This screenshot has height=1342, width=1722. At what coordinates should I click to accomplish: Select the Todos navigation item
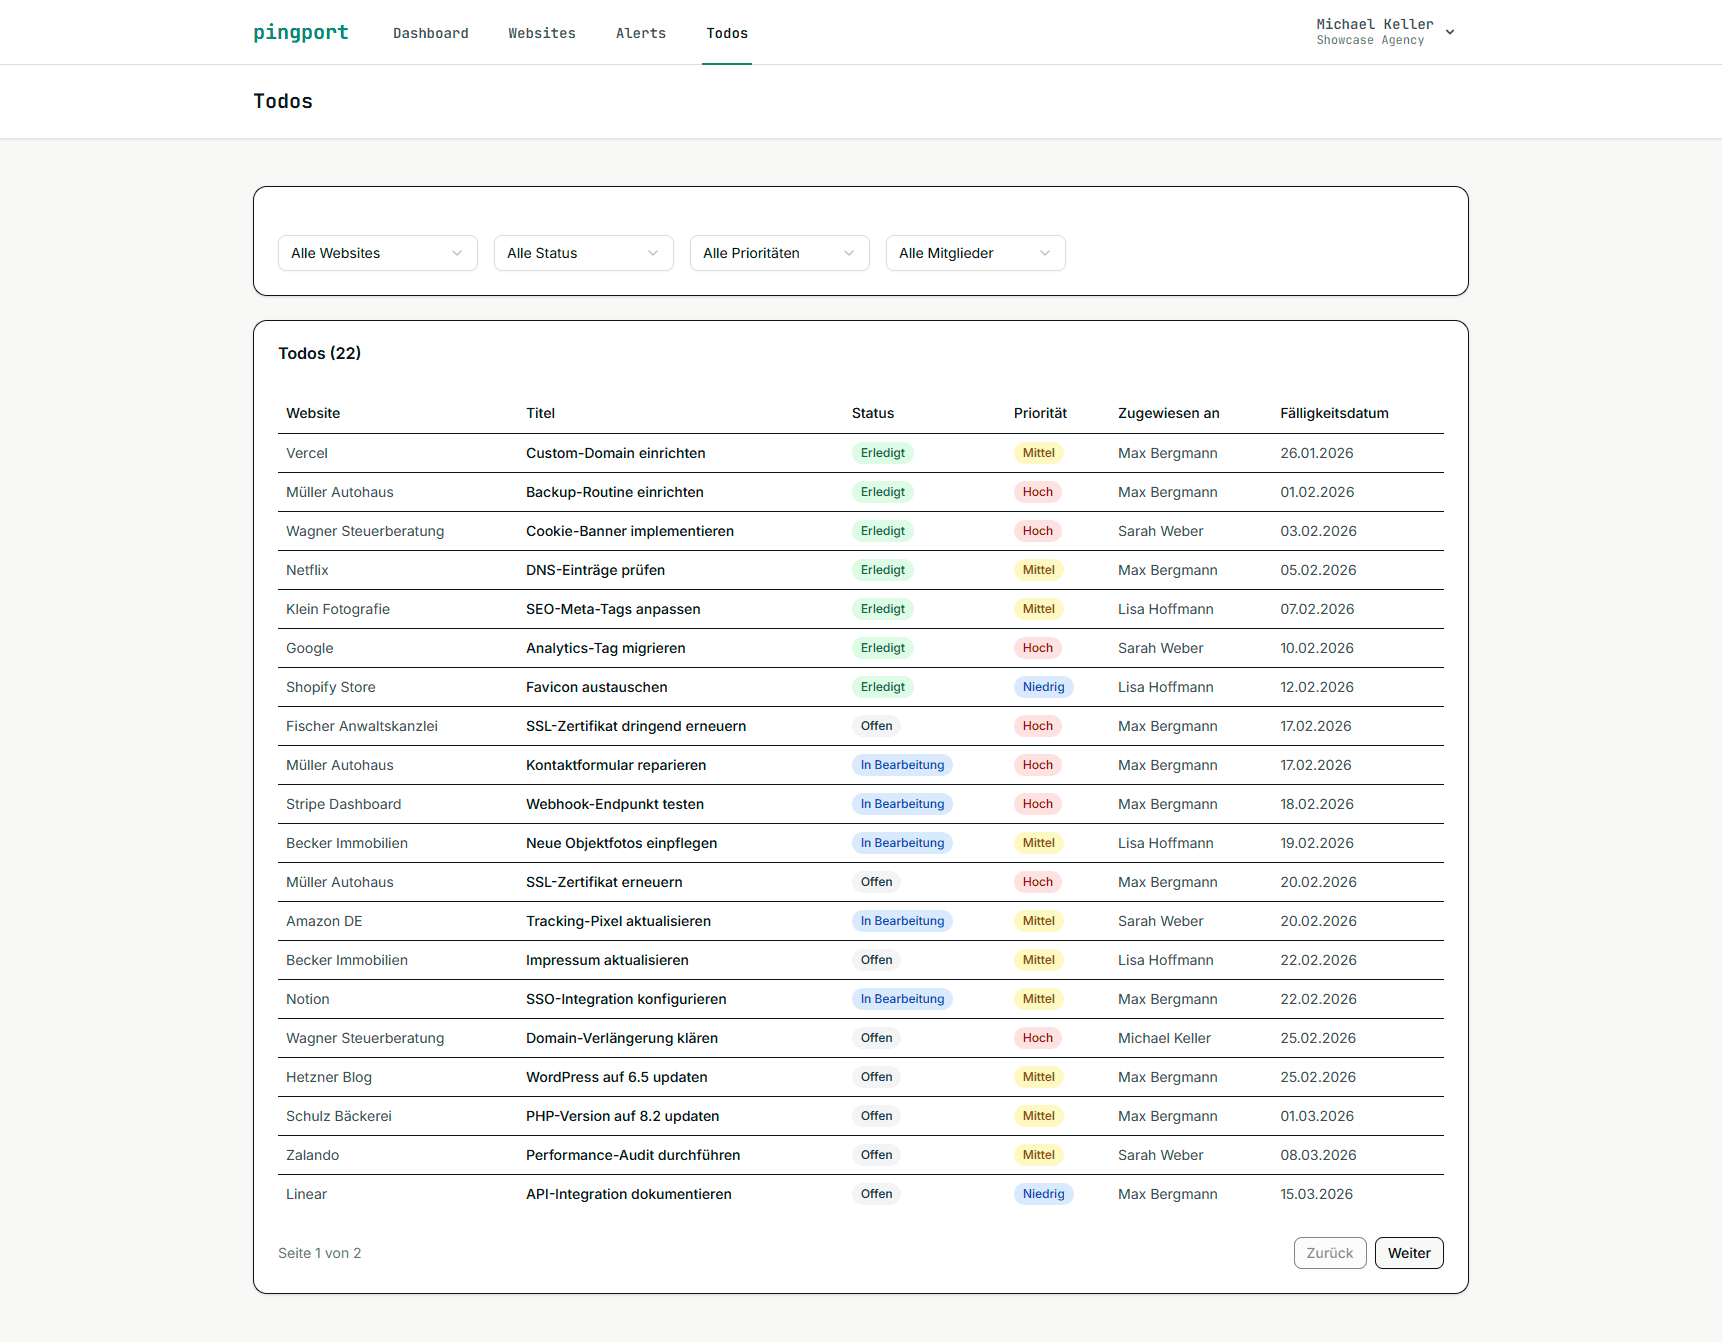click(727, 33)
